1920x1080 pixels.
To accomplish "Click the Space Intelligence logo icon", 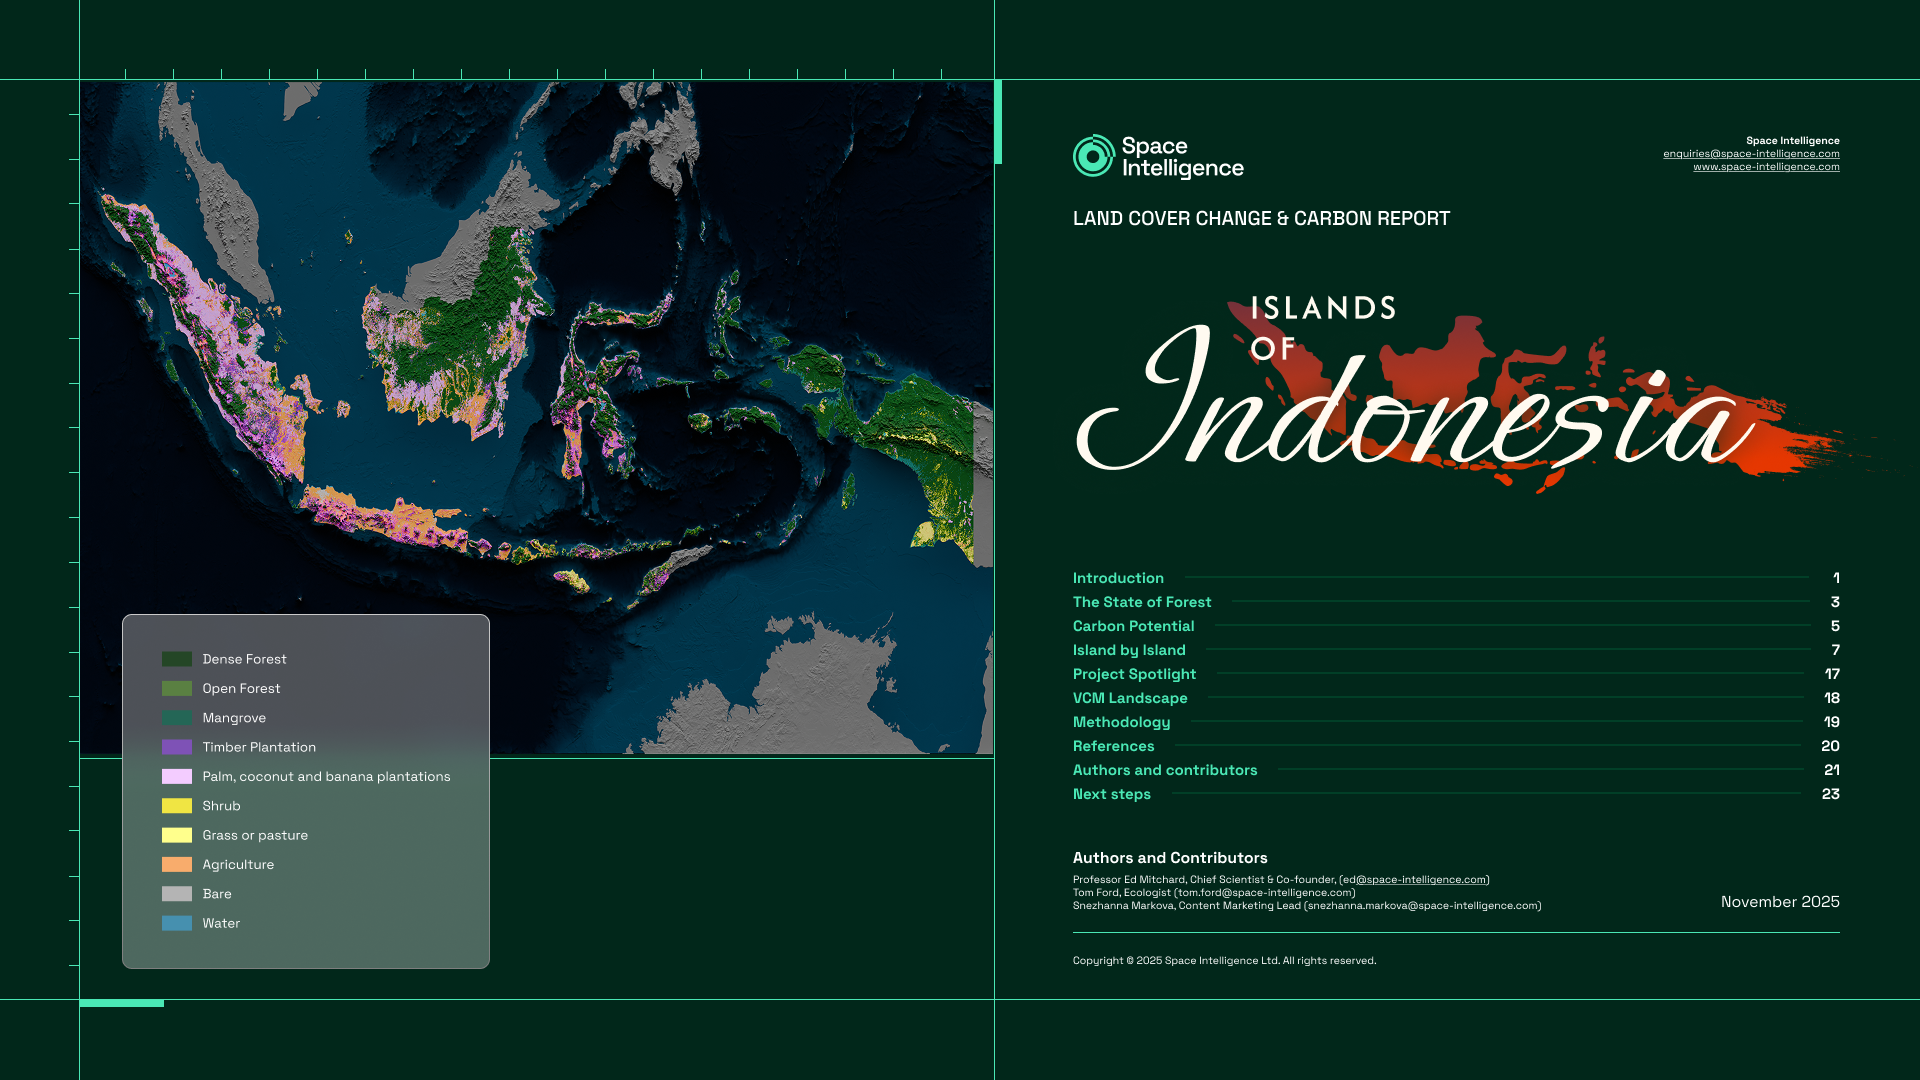I will [1093, 157].
